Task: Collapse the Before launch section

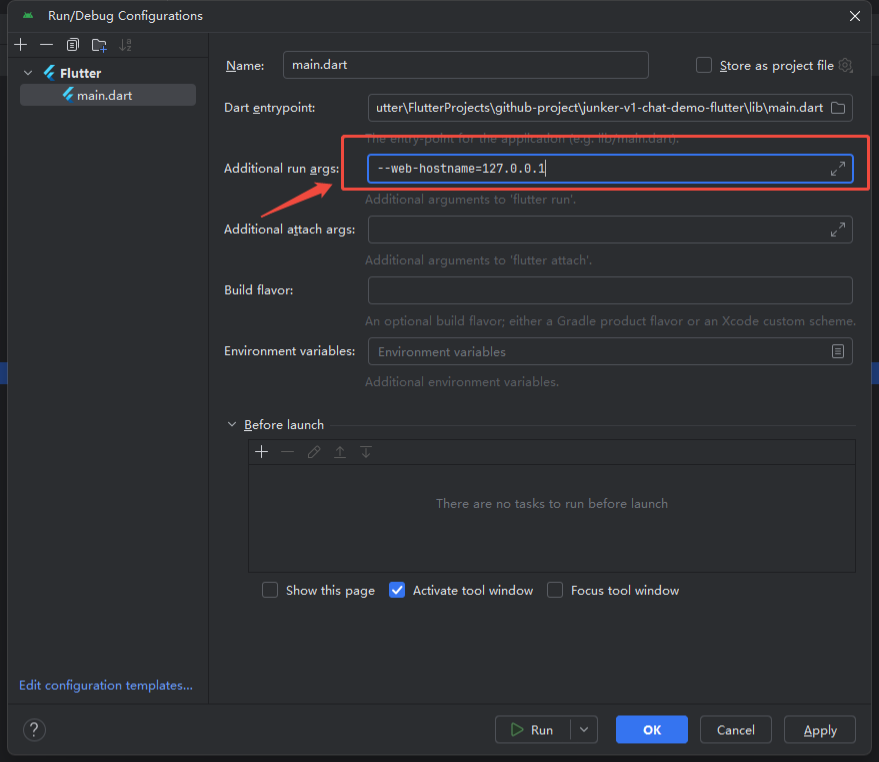Action: pyautogui.click(x=233, y=424)
